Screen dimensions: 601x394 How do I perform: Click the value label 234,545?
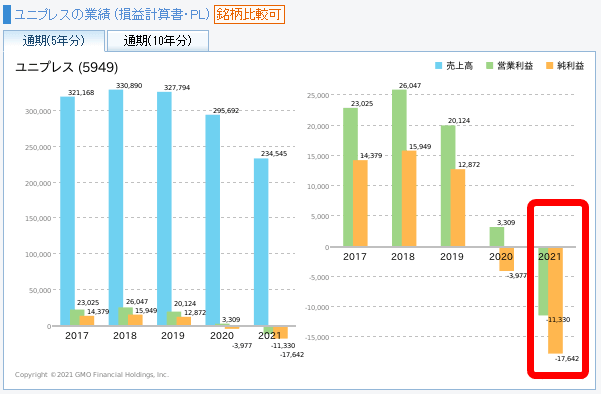[274, 154]
